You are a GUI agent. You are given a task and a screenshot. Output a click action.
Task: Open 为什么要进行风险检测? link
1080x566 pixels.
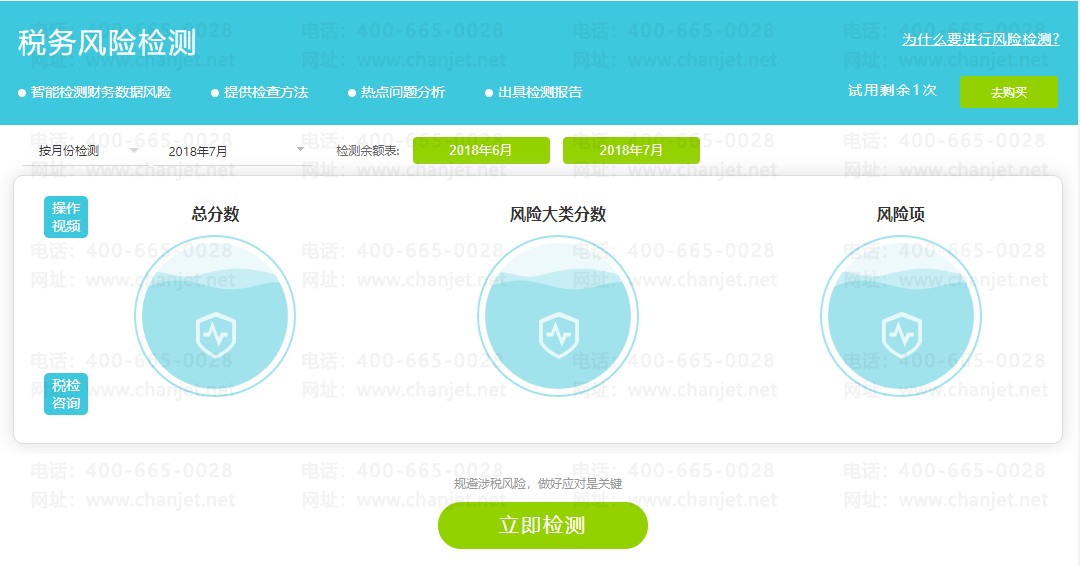tap(981, 39)
